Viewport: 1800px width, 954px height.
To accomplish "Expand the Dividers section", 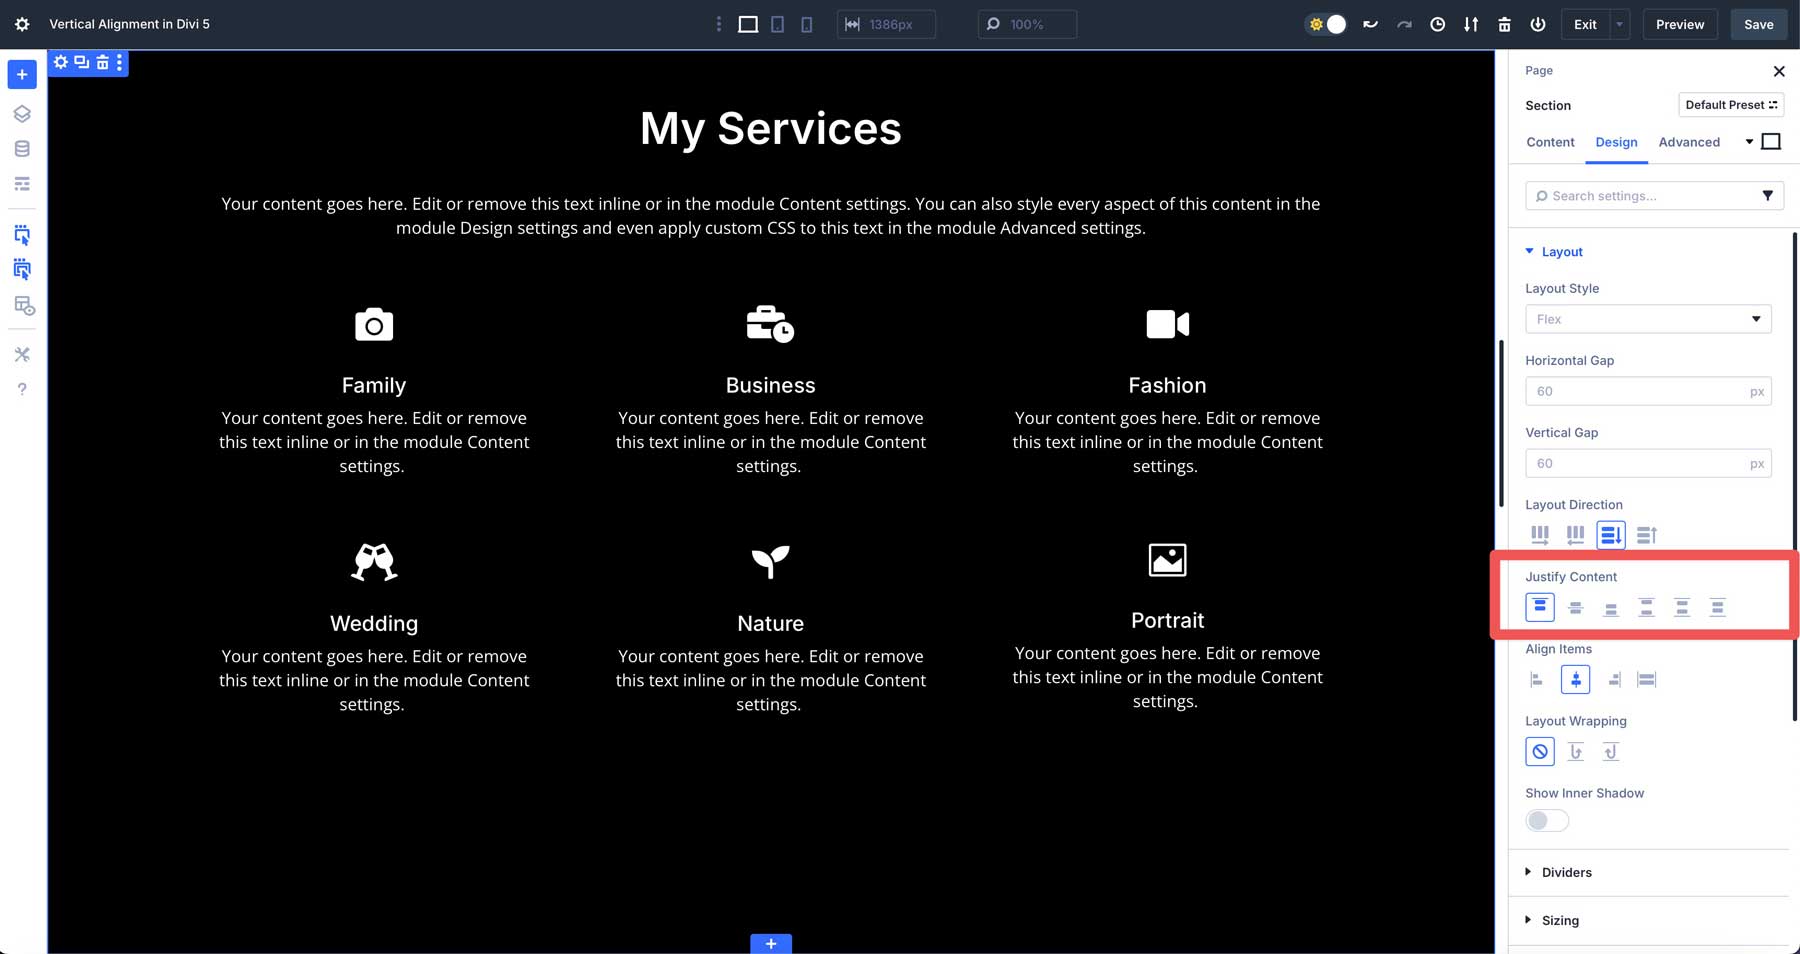I will (x=1566, y=872).
